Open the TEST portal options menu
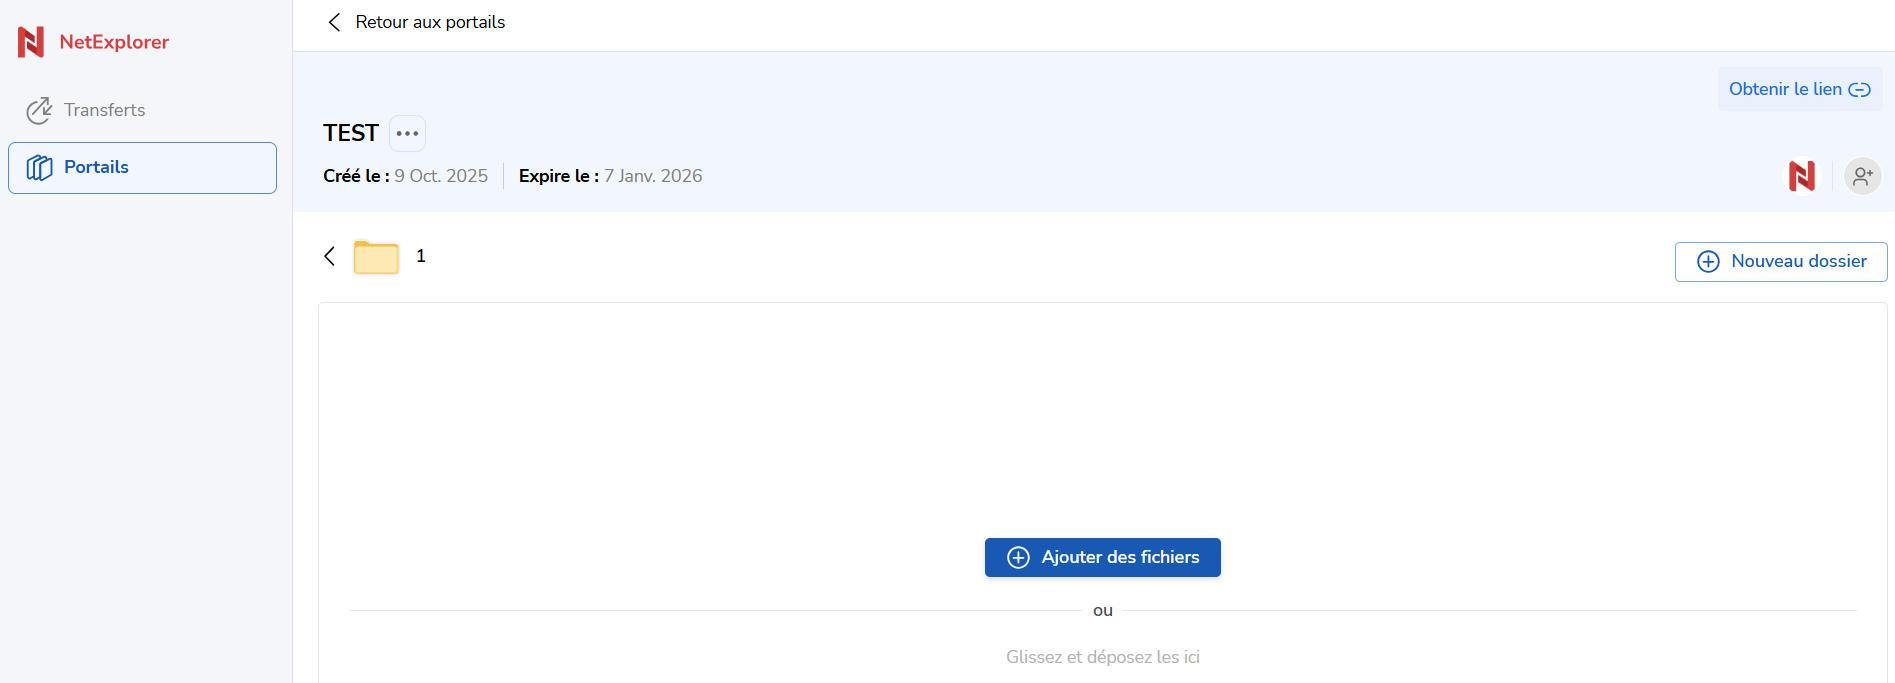The image size is (1895, 683). 407,133
